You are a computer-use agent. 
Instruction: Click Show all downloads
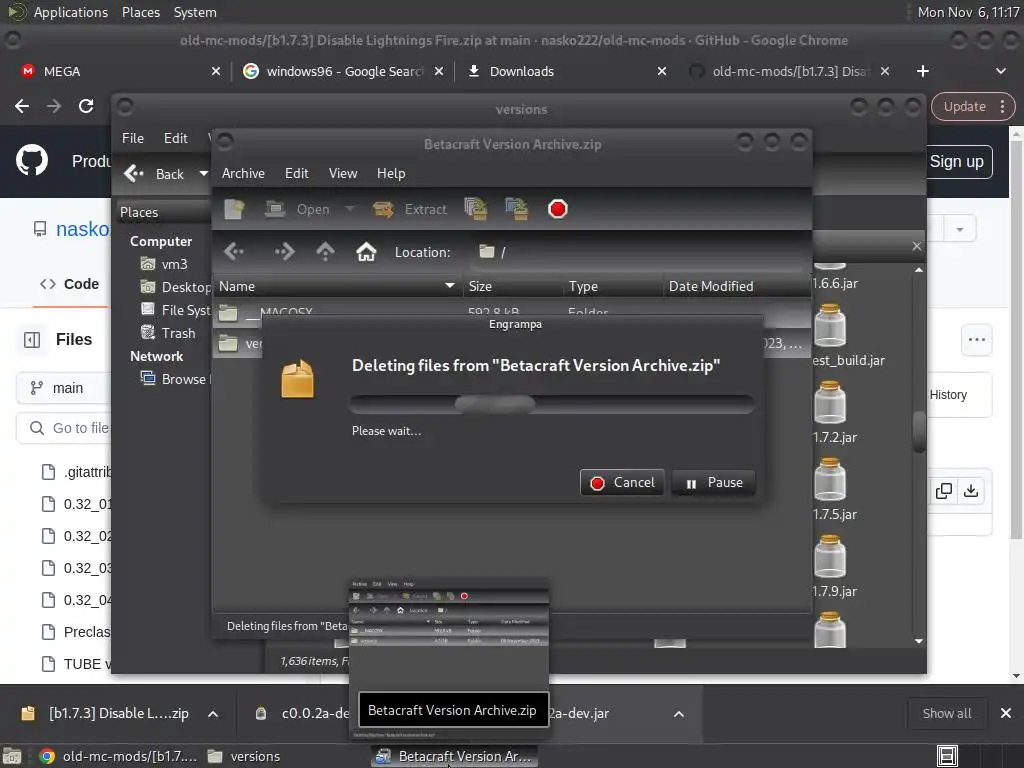(947, 713)
